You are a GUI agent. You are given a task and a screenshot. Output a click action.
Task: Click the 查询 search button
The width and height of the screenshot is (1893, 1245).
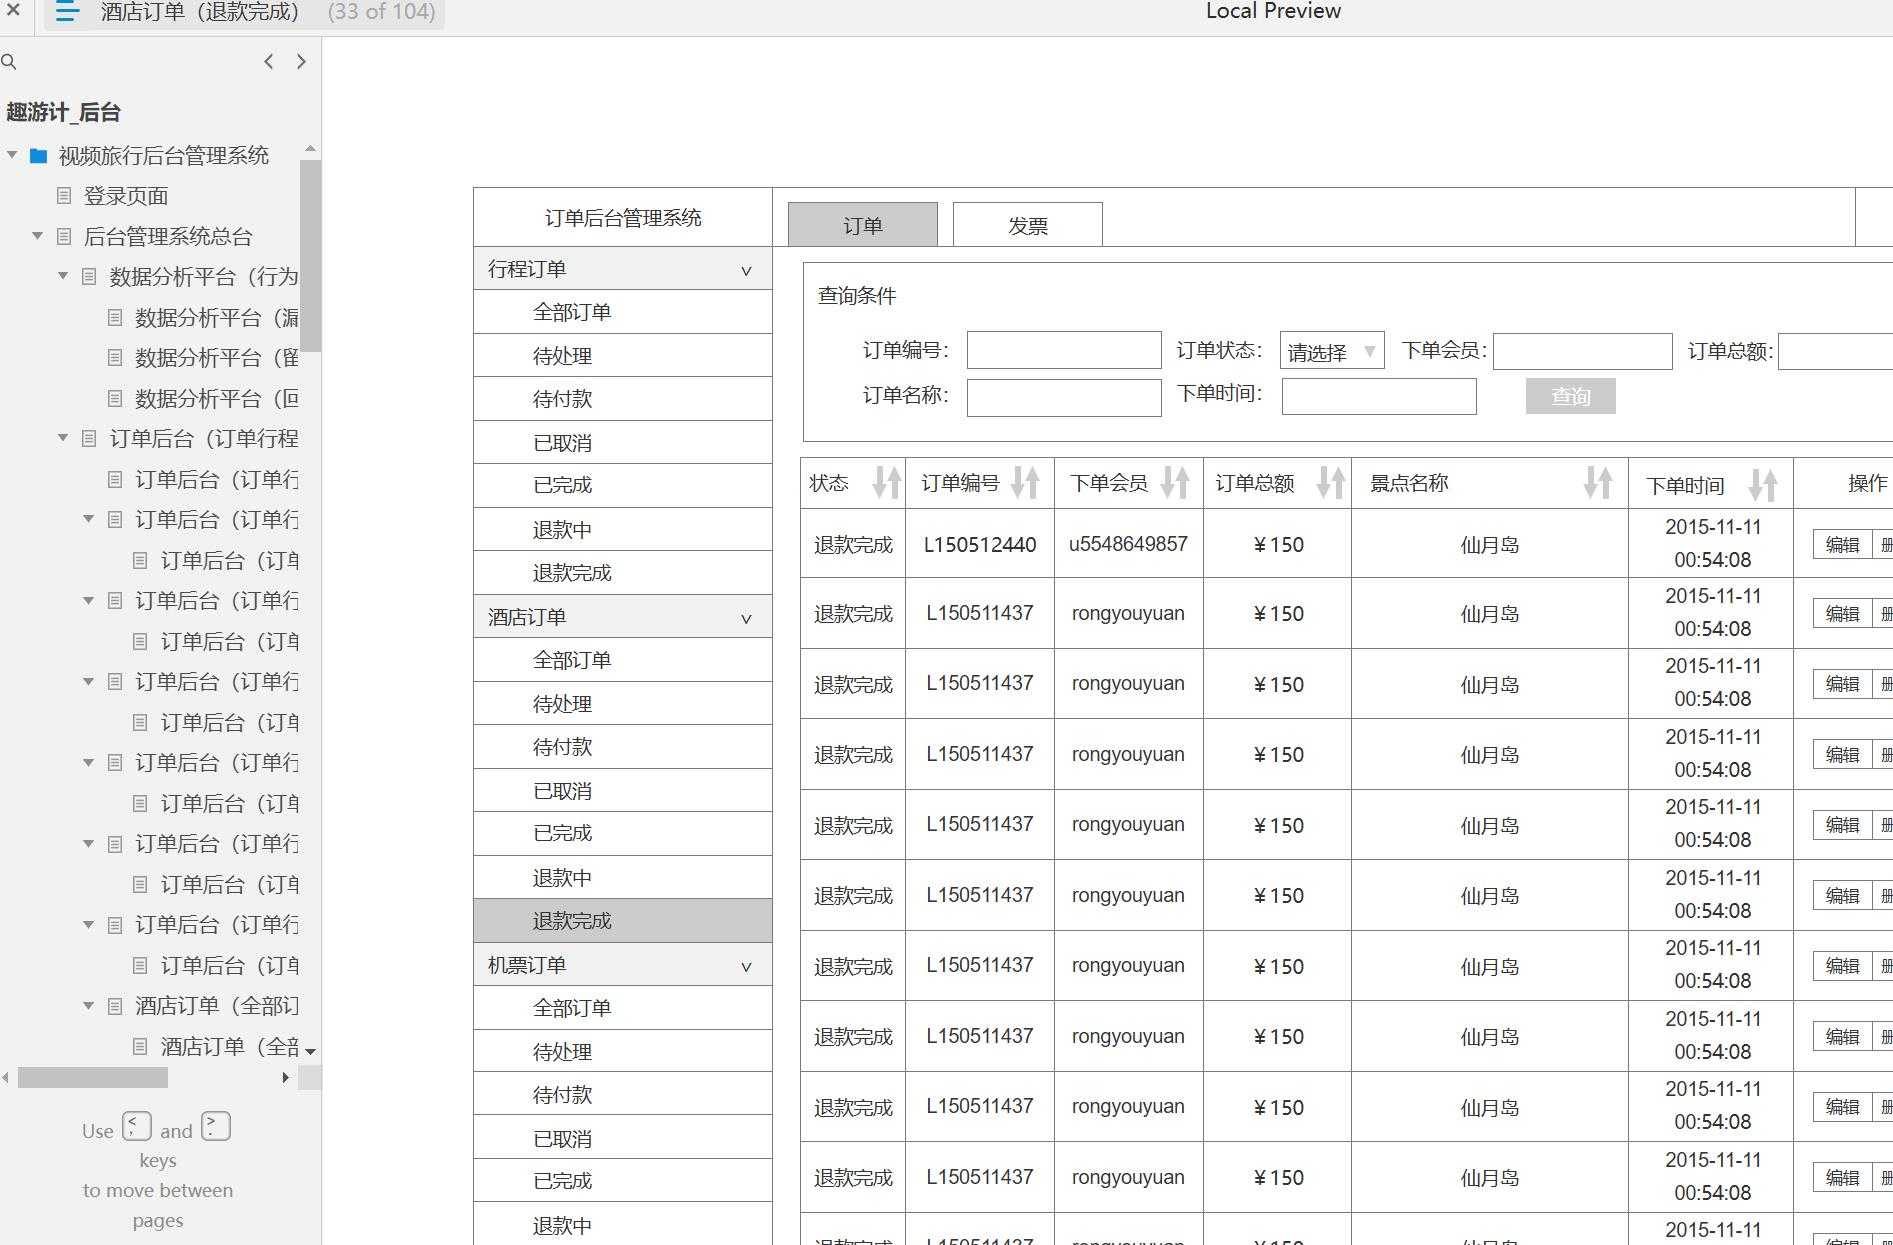[x=1569, y=396]
